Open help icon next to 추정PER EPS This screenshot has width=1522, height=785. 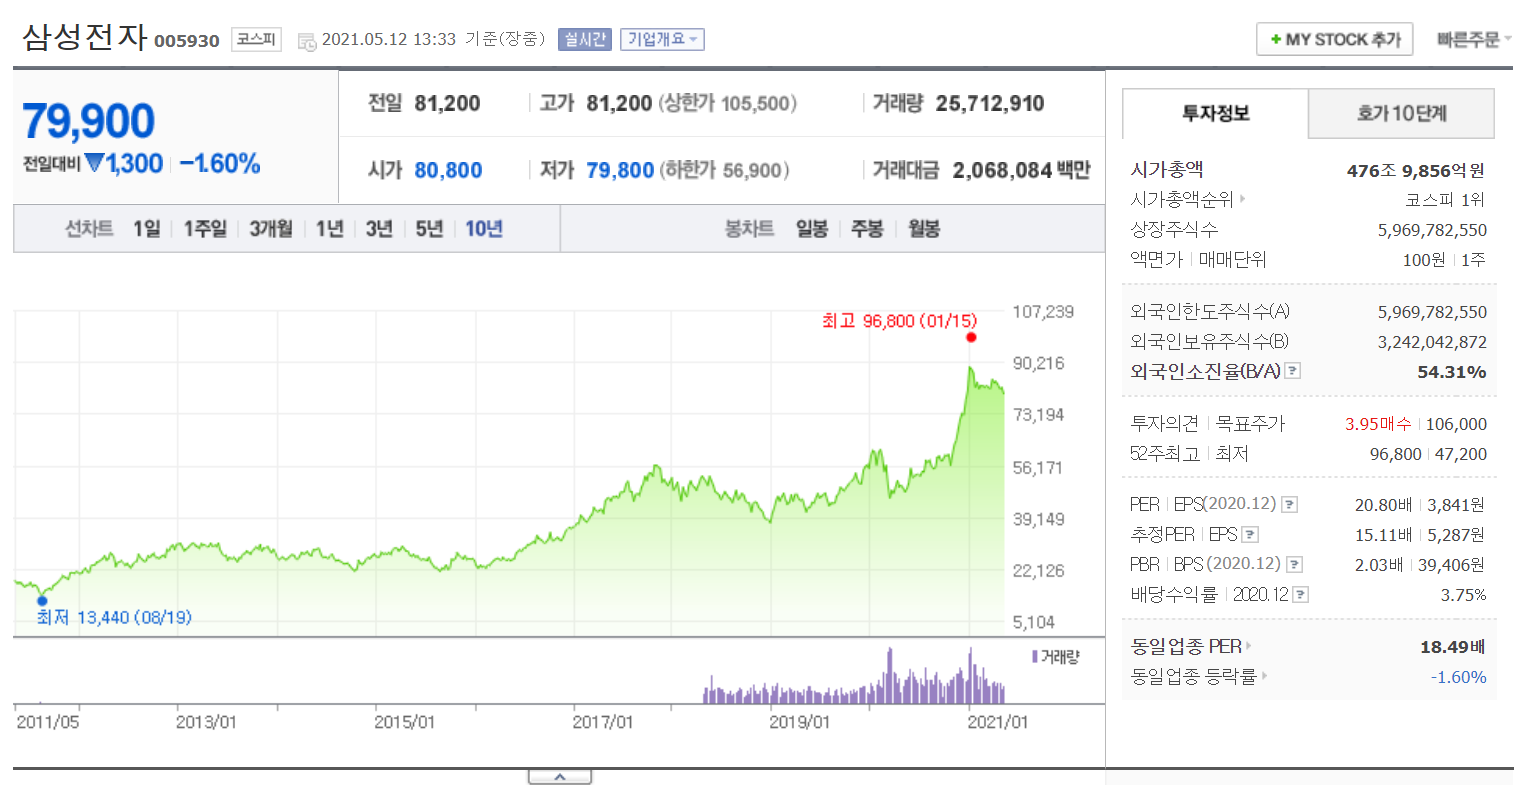1250,534
